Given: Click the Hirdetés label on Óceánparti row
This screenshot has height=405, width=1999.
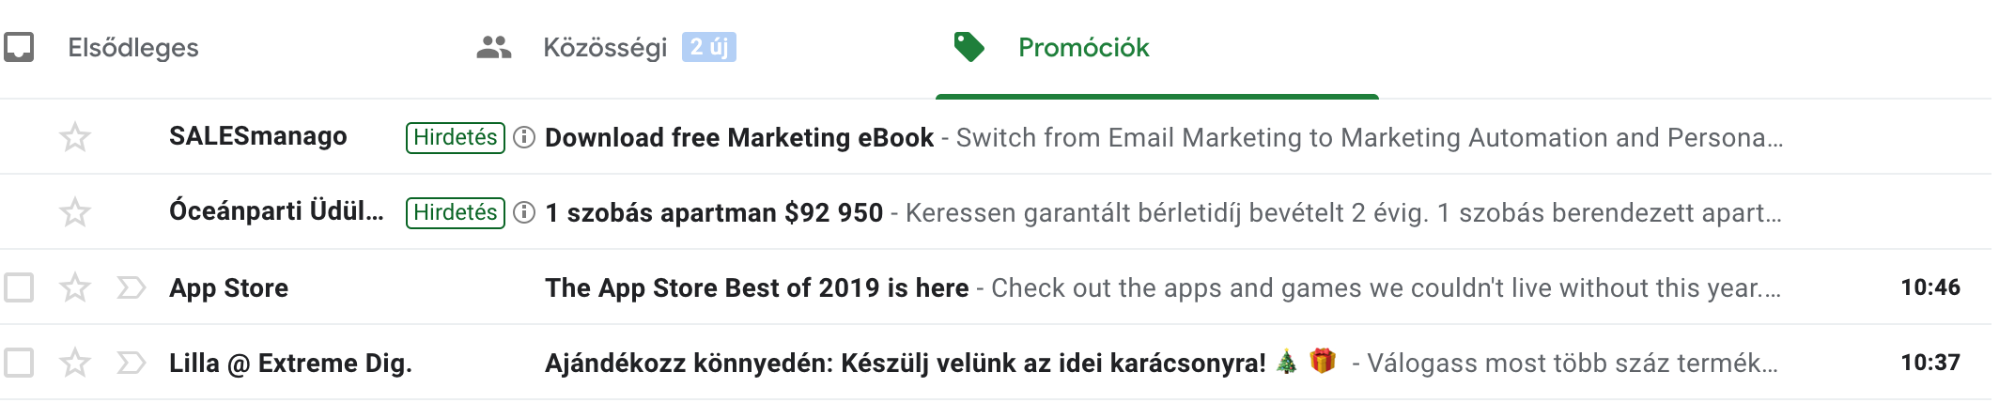Looking at the screenshot, I should [x=455, y=212].
